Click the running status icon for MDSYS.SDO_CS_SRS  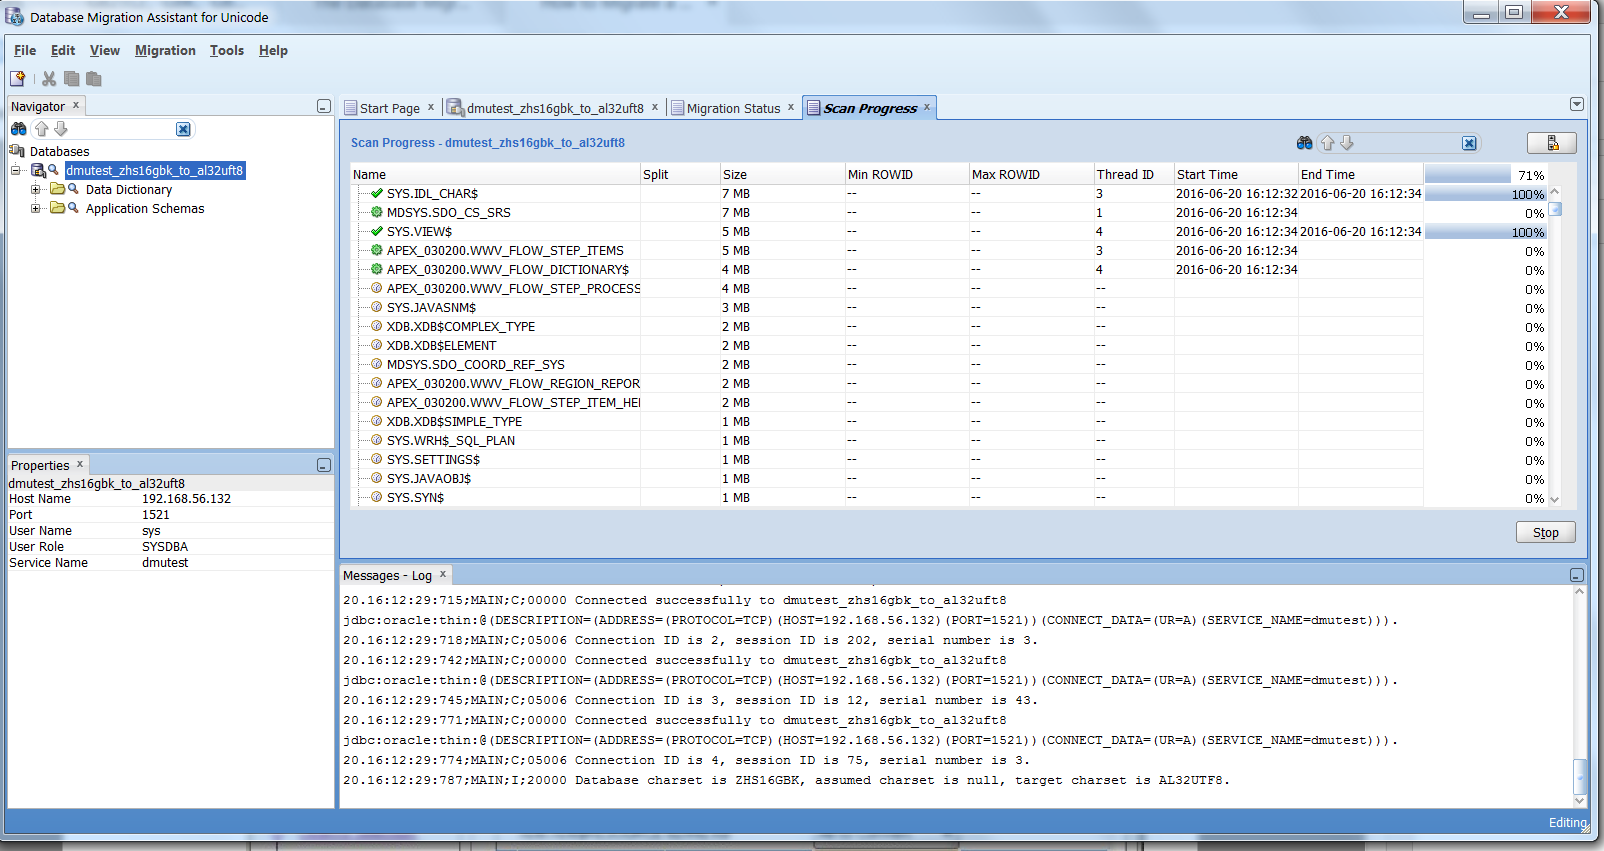pyautogui.click(x=377, y=212)
